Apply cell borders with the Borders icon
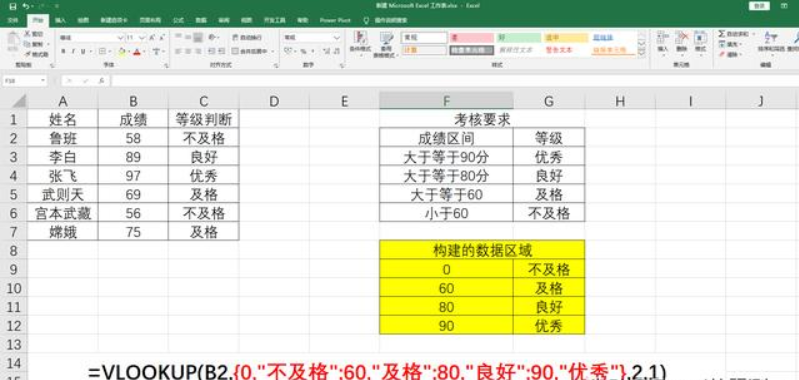The height and width of the screenshot is (380, 799). pos(102,51)
